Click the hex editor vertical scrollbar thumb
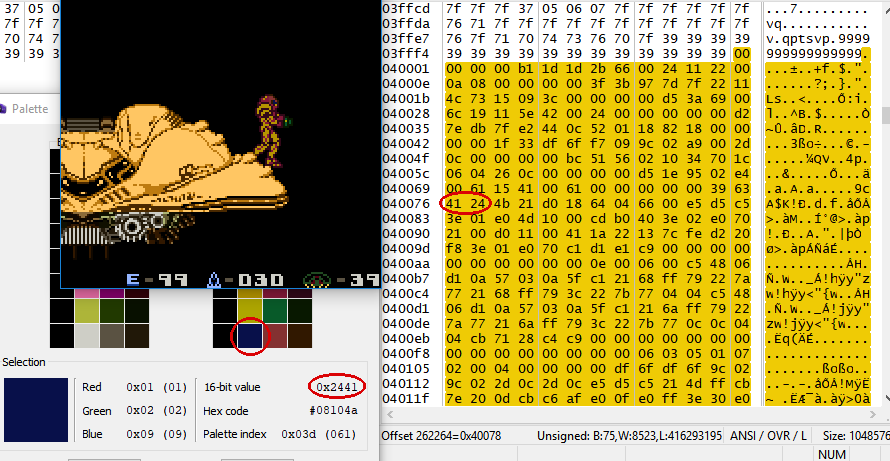Image resolution: width=890 pixels, height=461 pixels. click(x=884, y=115)
